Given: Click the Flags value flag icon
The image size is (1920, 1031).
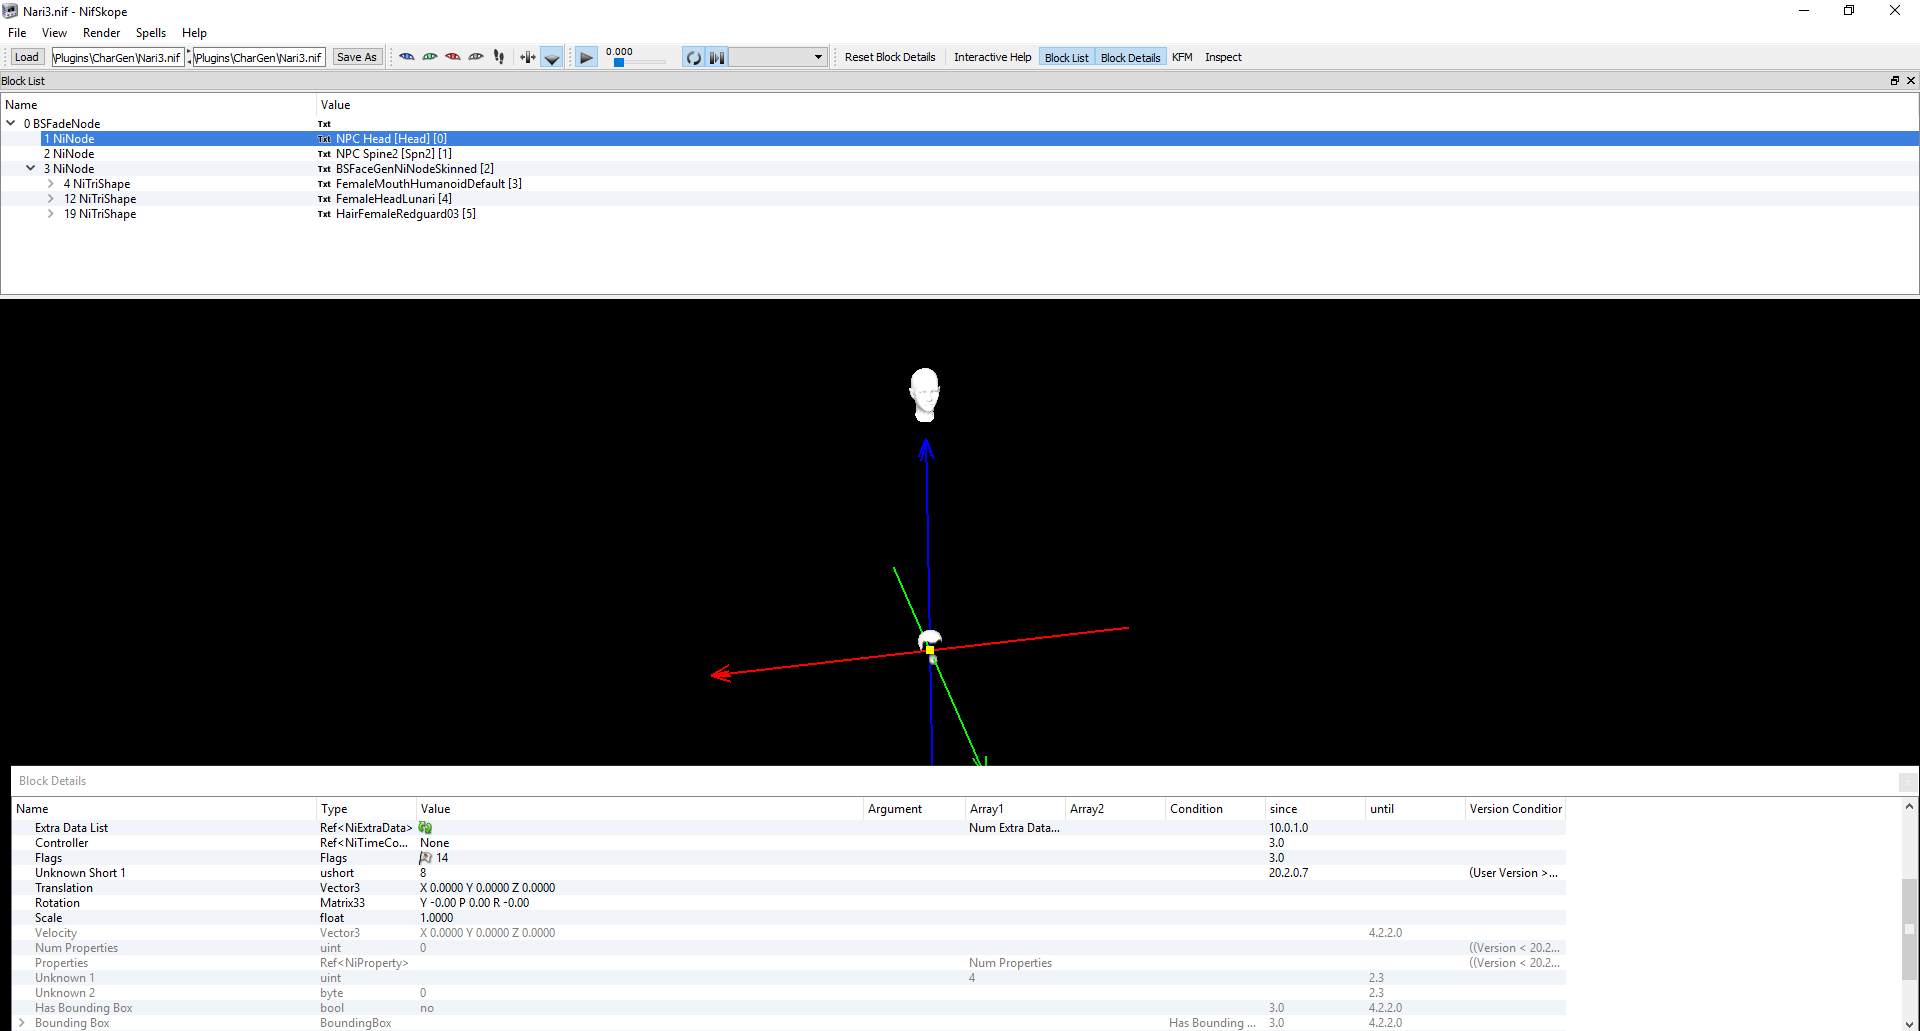Looking at the screenshot, I should pos(425,857).
